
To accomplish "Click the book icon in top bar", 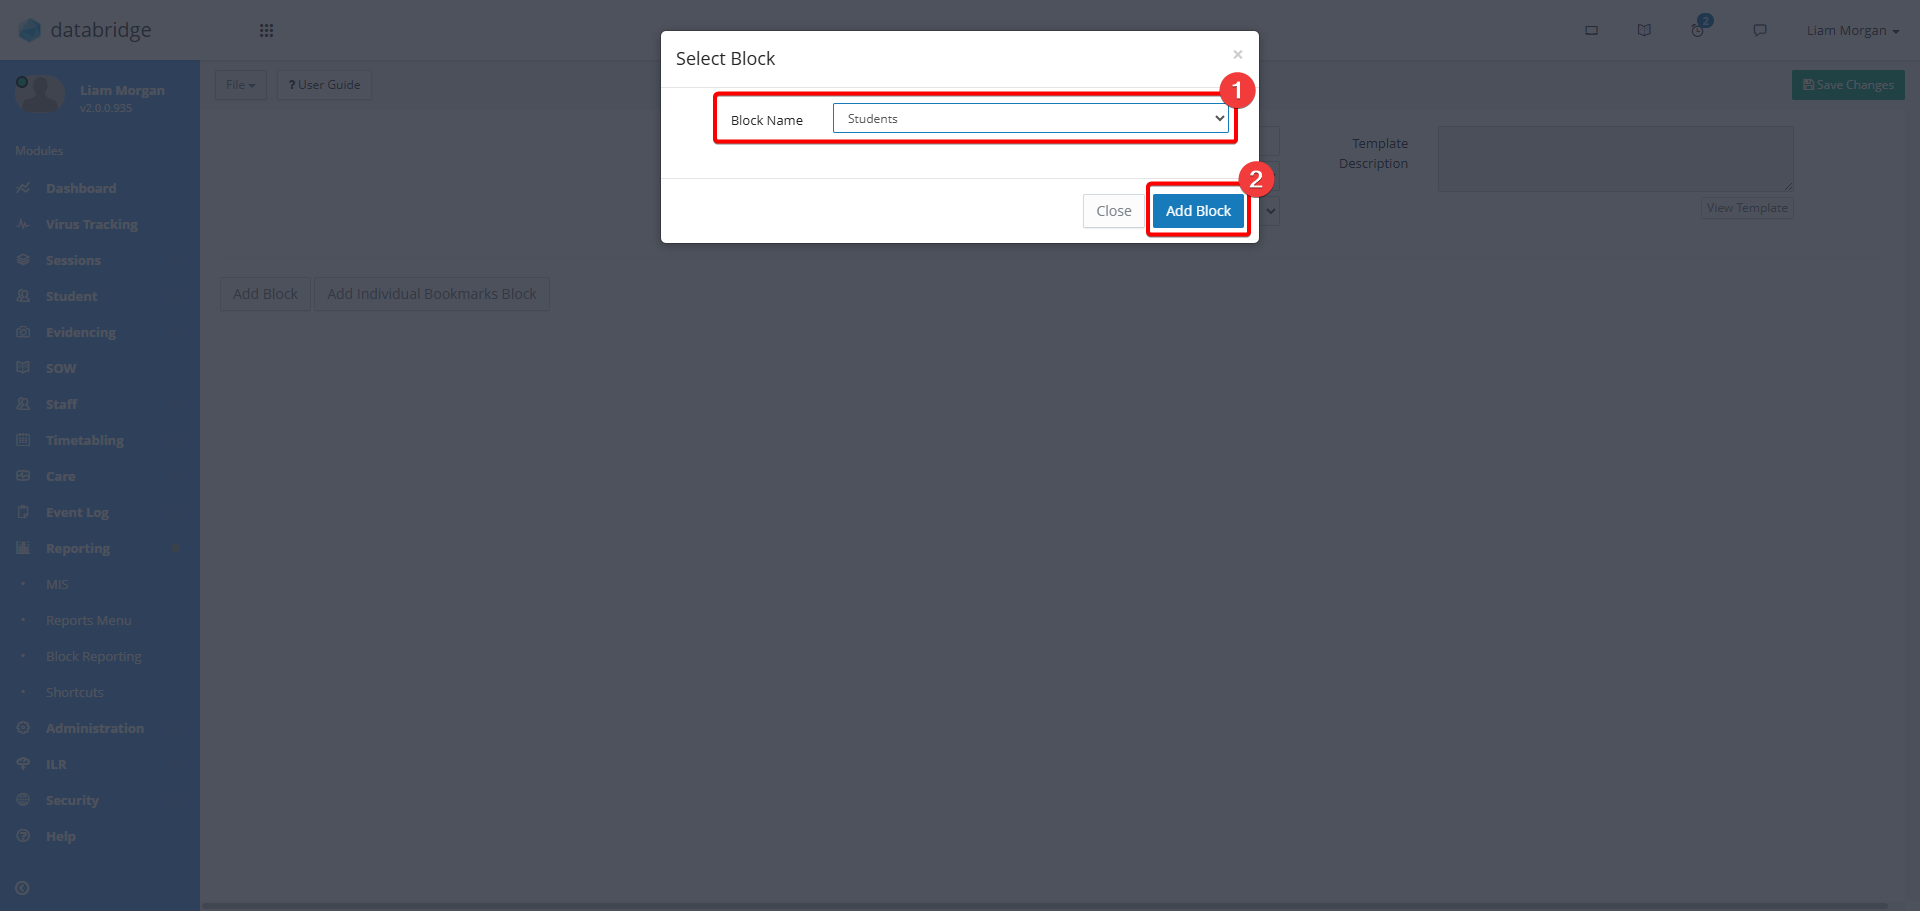I will pyautogui.click(x=1644, y=30).
